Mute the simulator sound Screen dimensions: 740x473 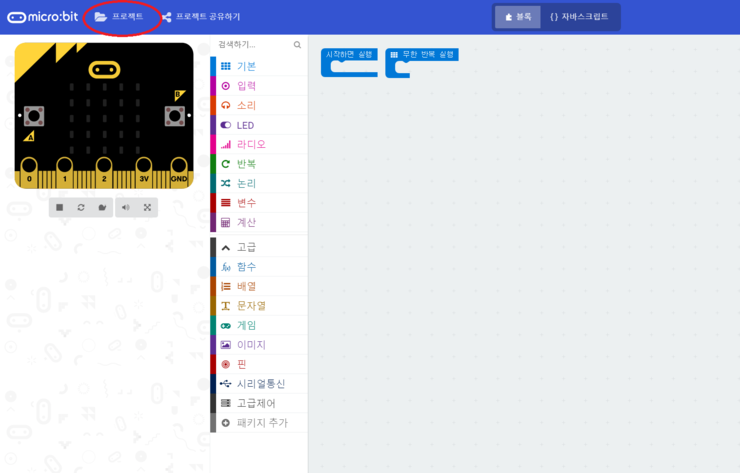pos(126,207)
